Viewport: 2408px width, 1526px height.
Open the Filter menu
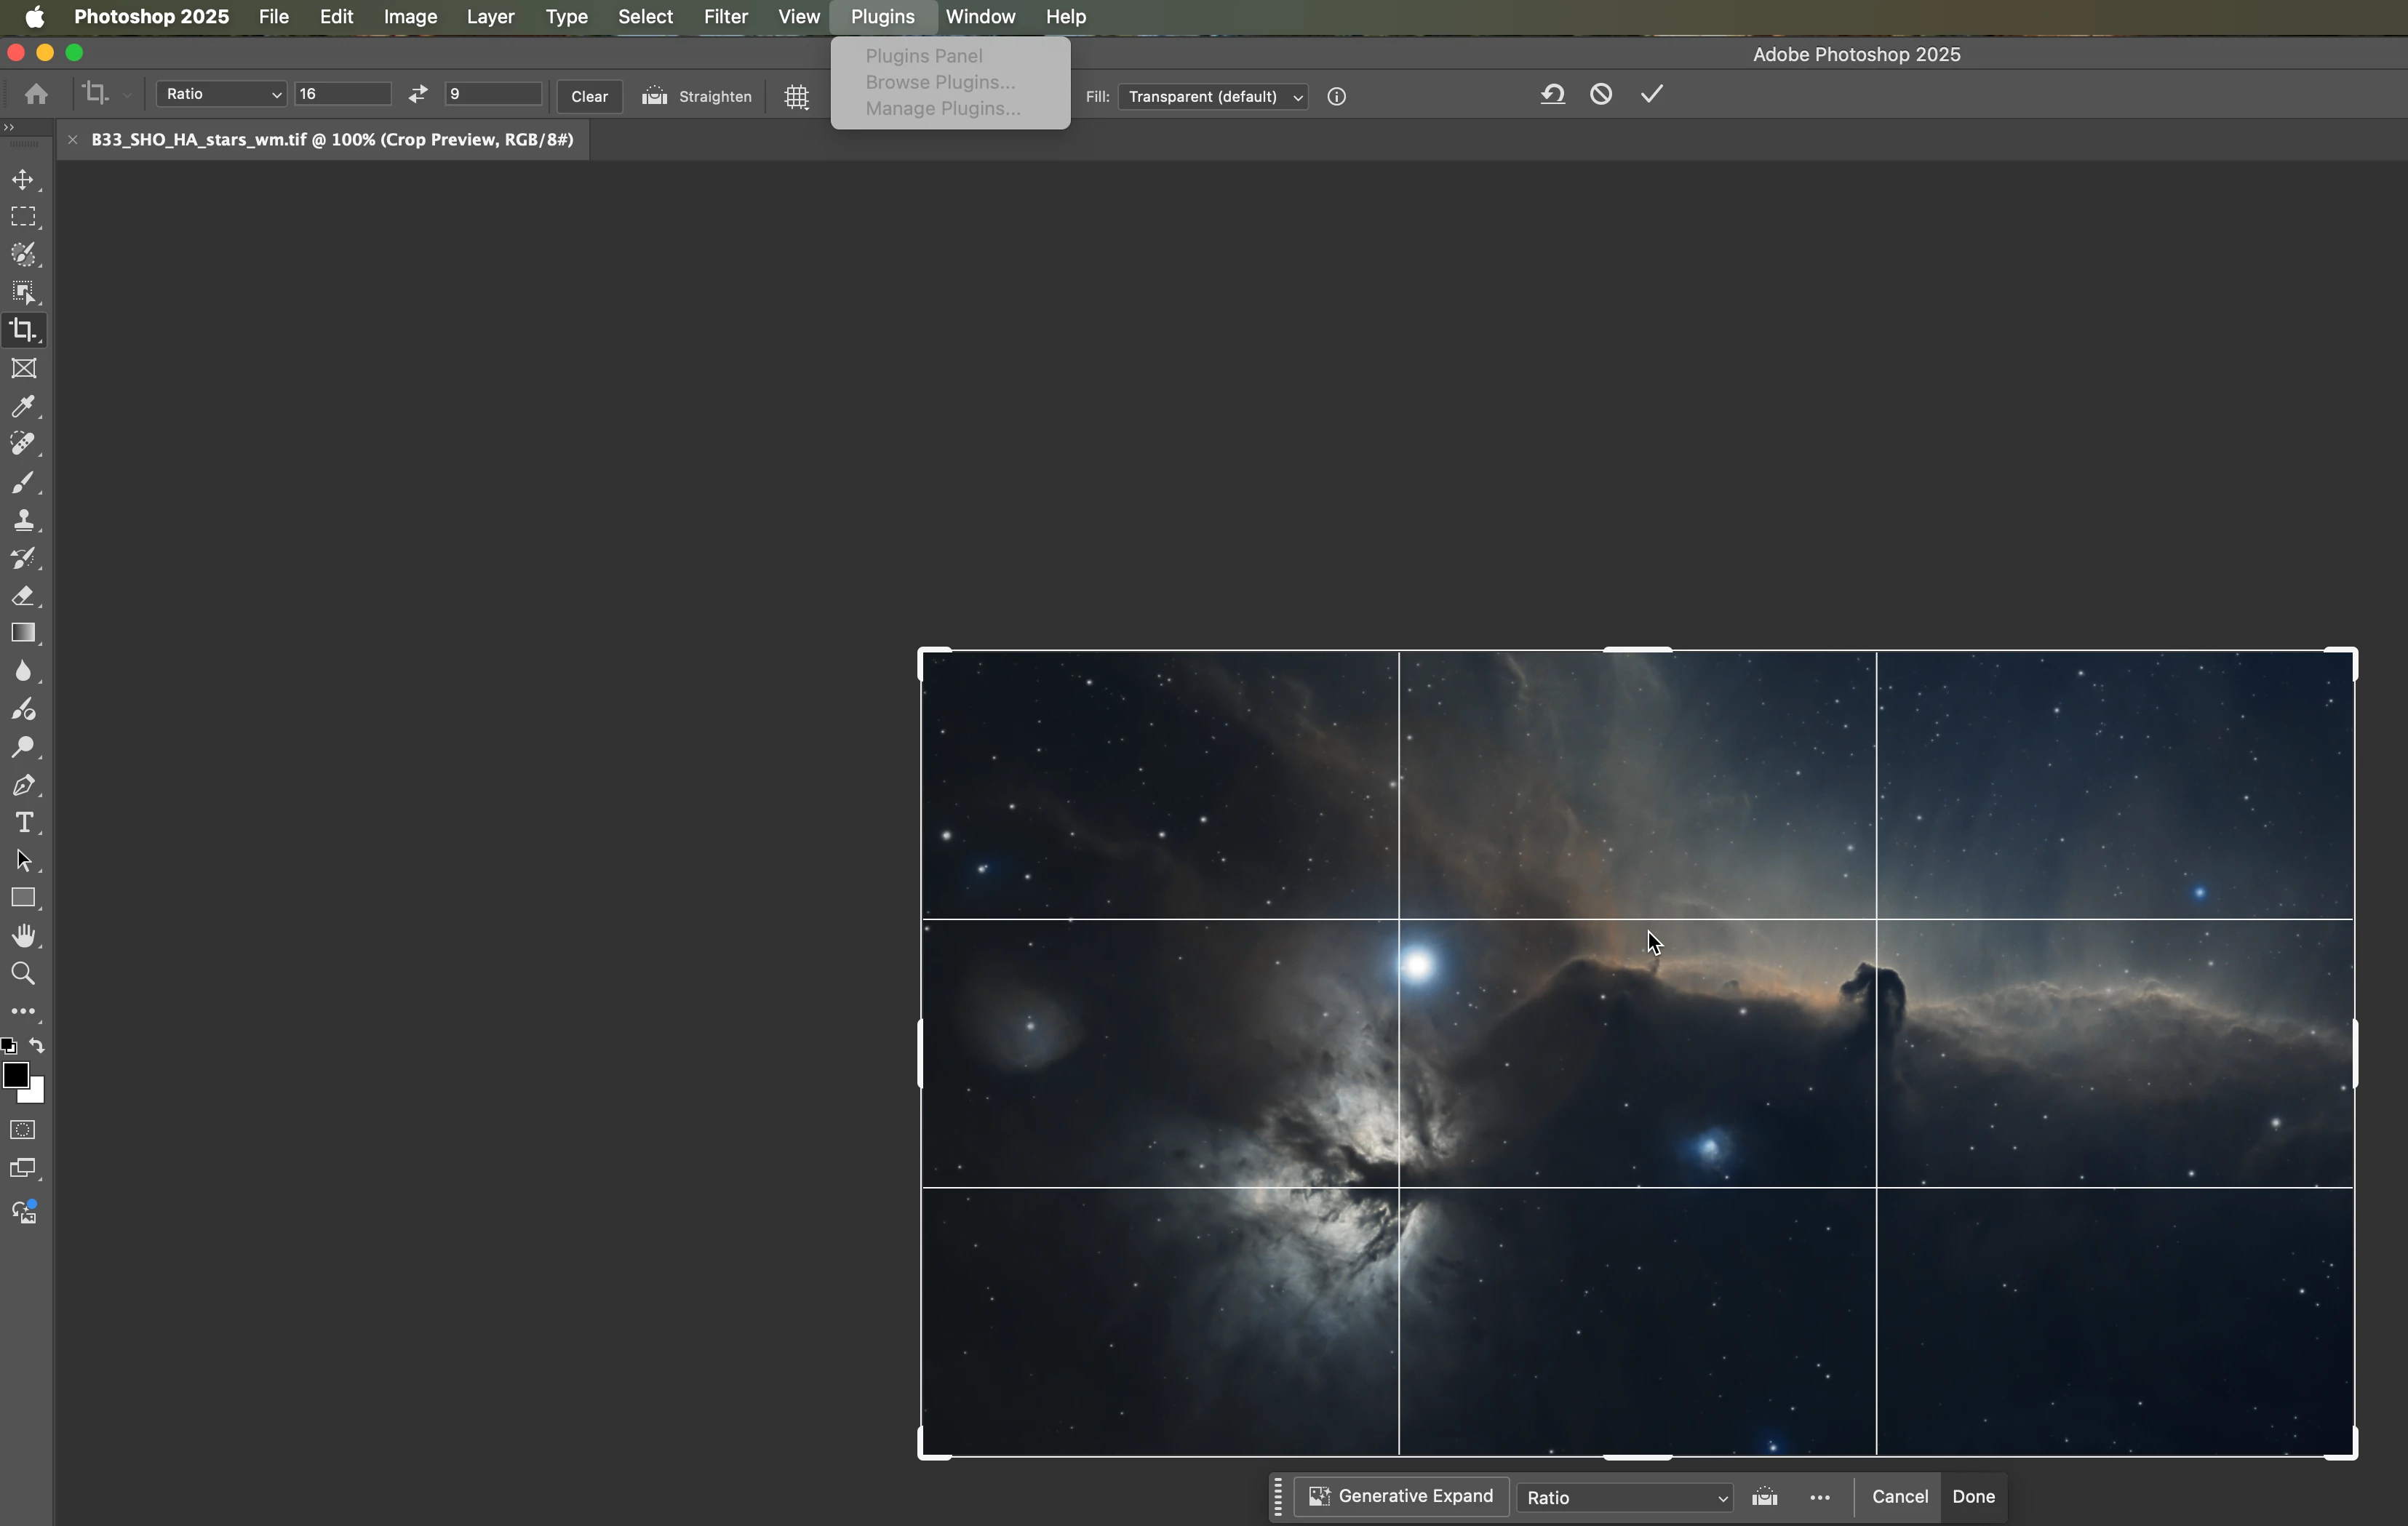coord(725,17)
